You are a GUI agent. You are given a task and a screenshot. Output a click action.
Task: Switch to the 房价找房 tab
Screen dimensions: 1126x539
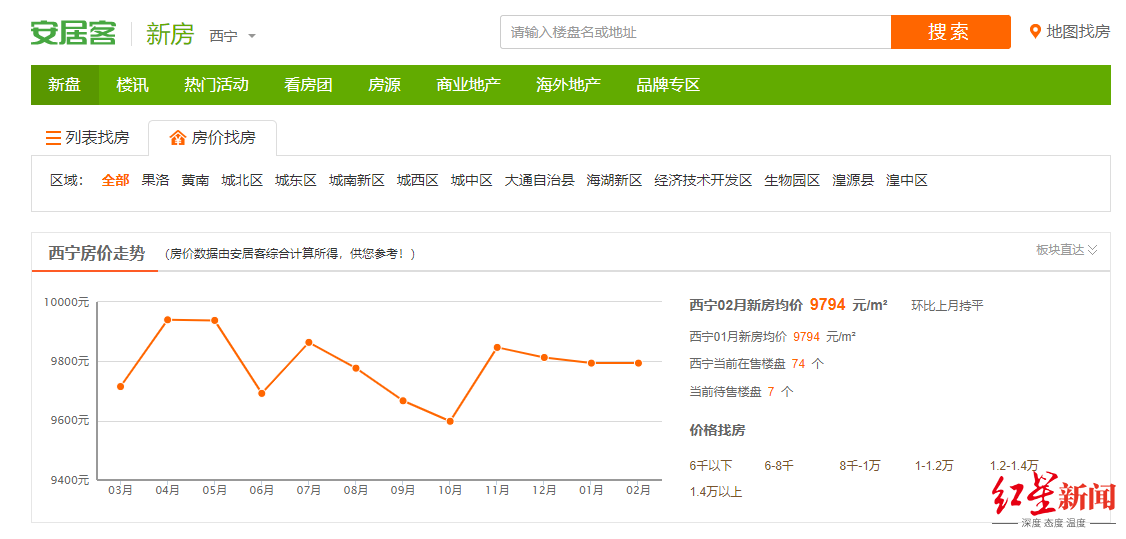pos(213,138)
